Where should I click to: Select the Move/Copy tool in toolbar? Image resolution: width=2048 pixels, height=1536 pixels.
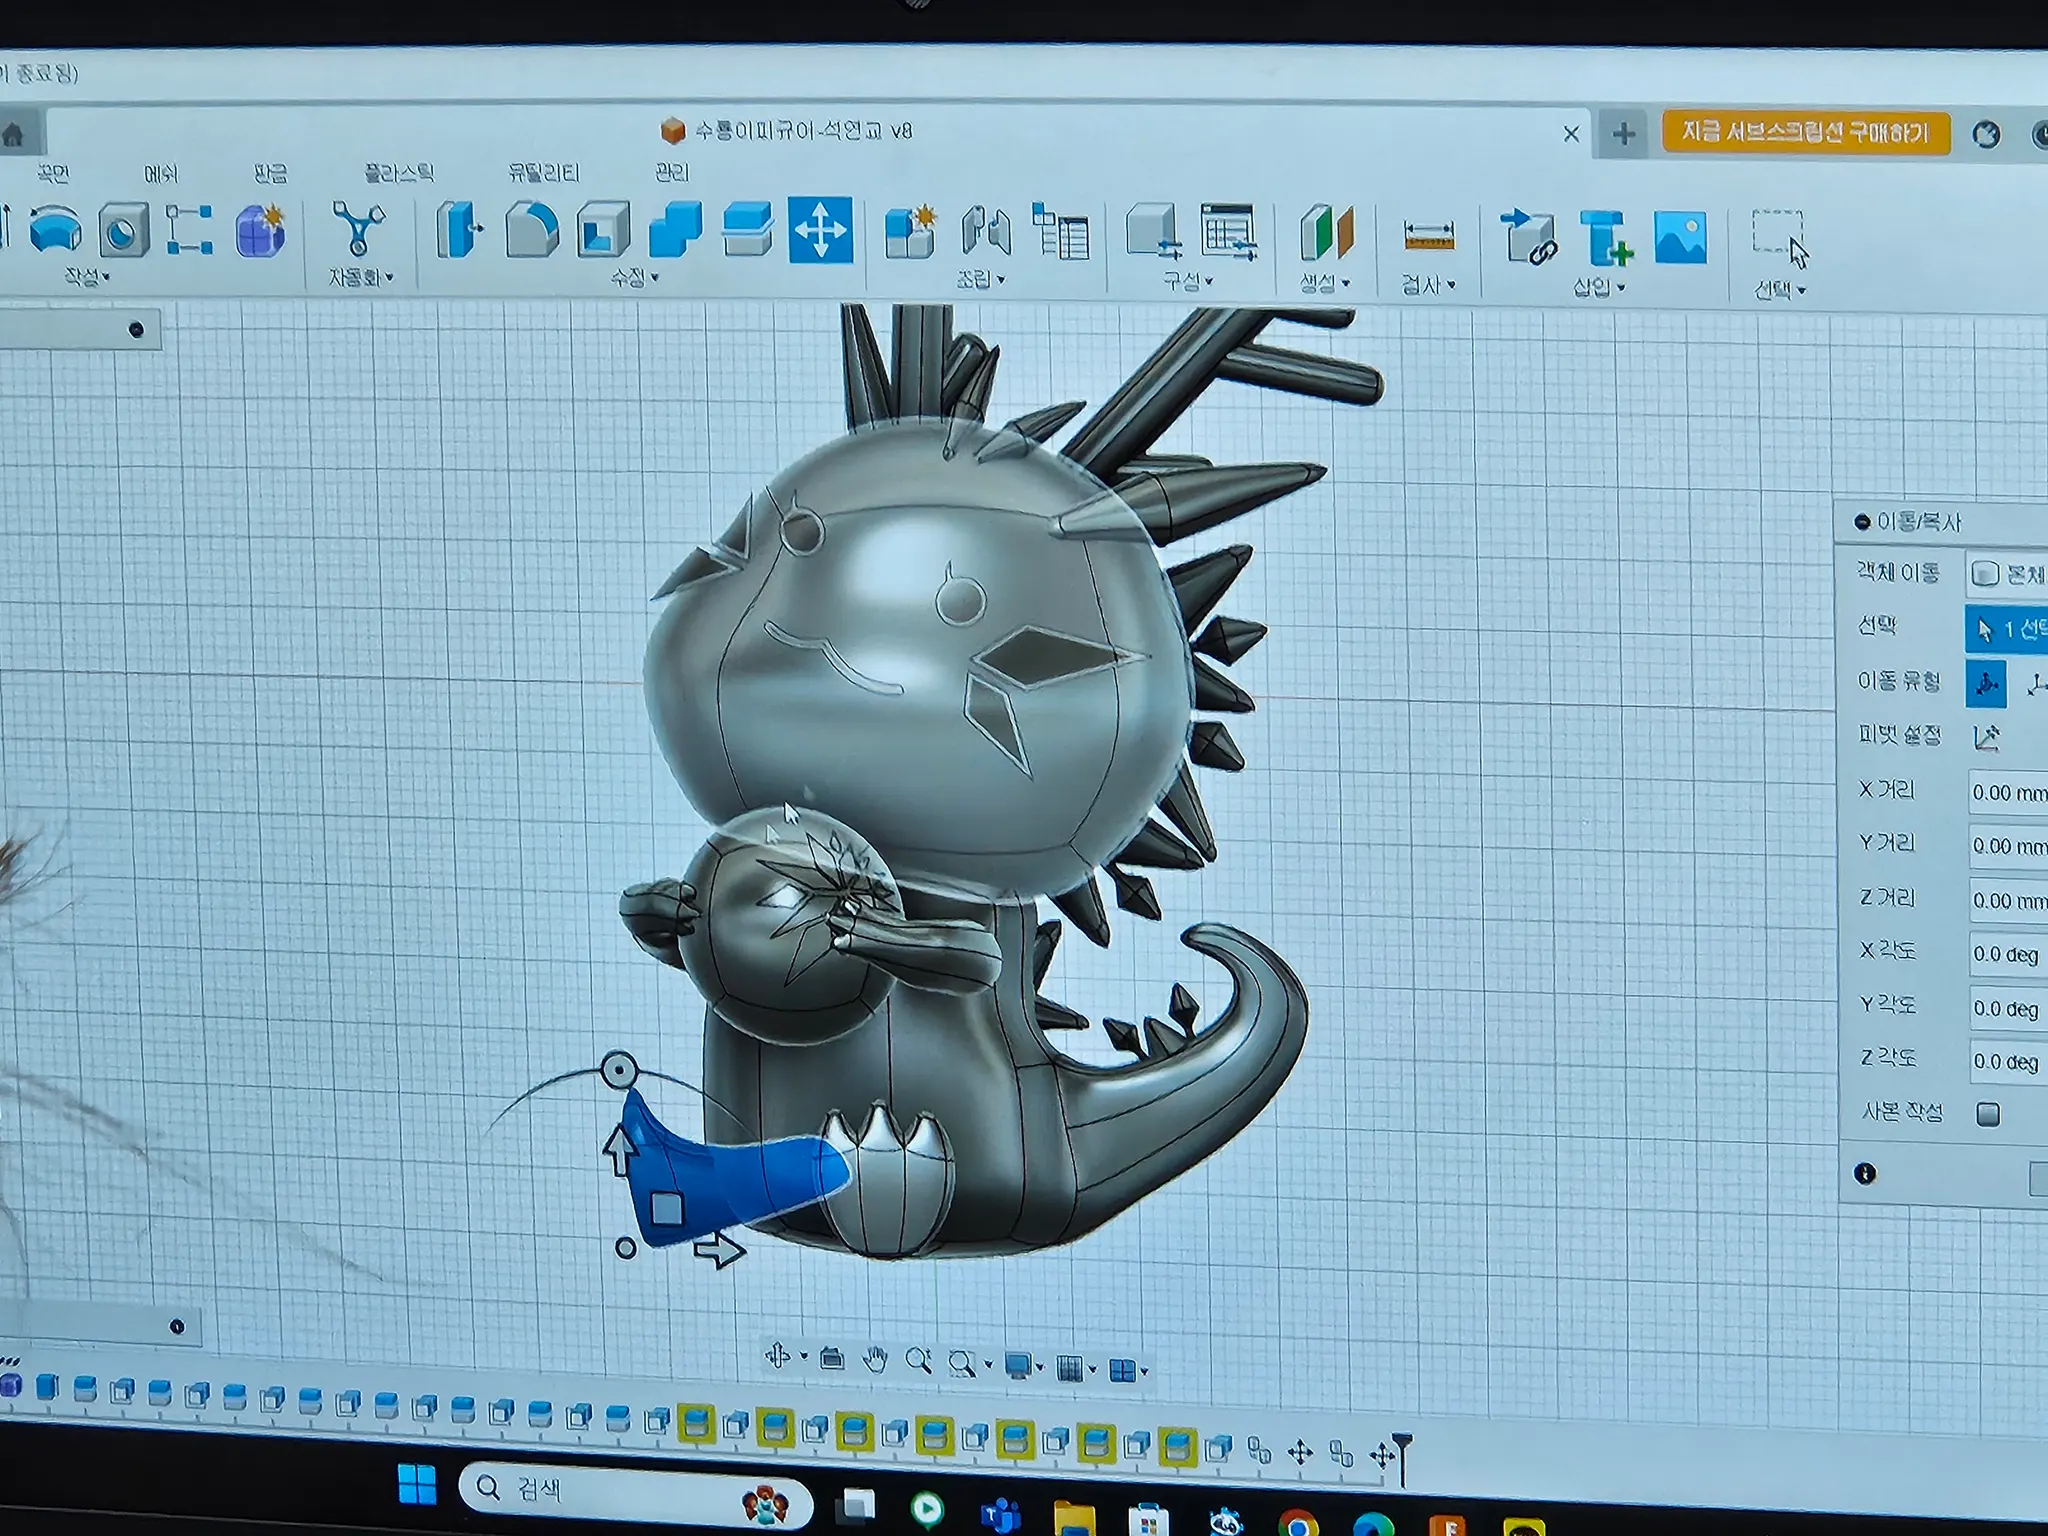point(820,230)
